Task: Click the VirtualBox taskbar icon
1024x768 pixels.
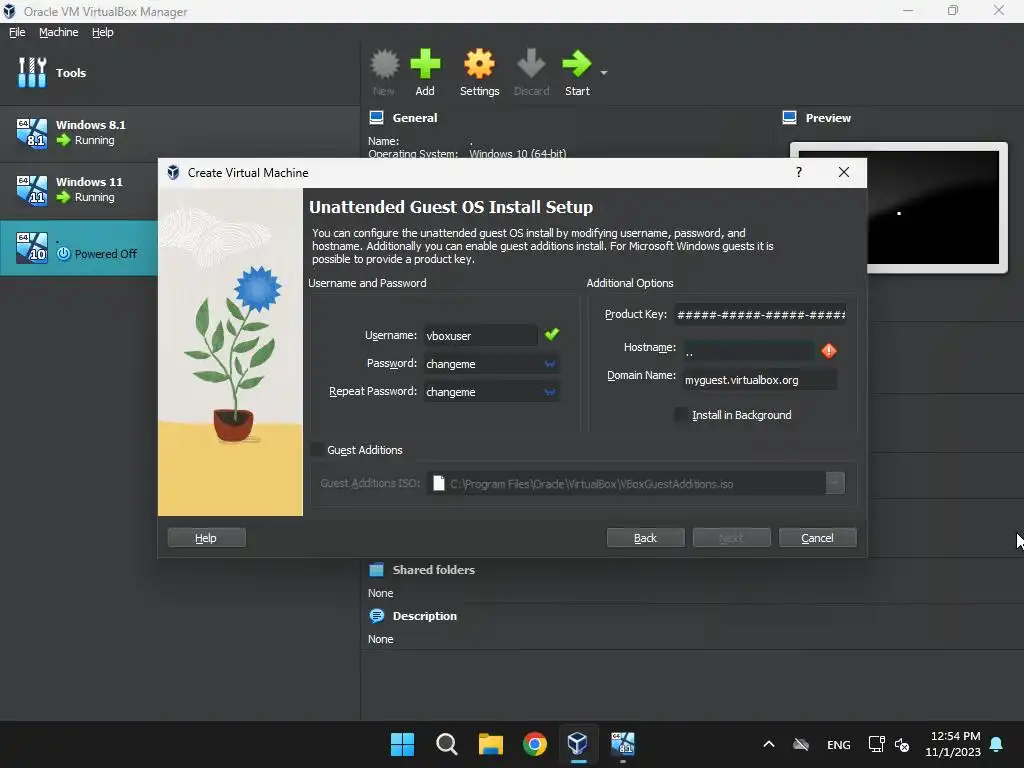Action: (578, 744)
